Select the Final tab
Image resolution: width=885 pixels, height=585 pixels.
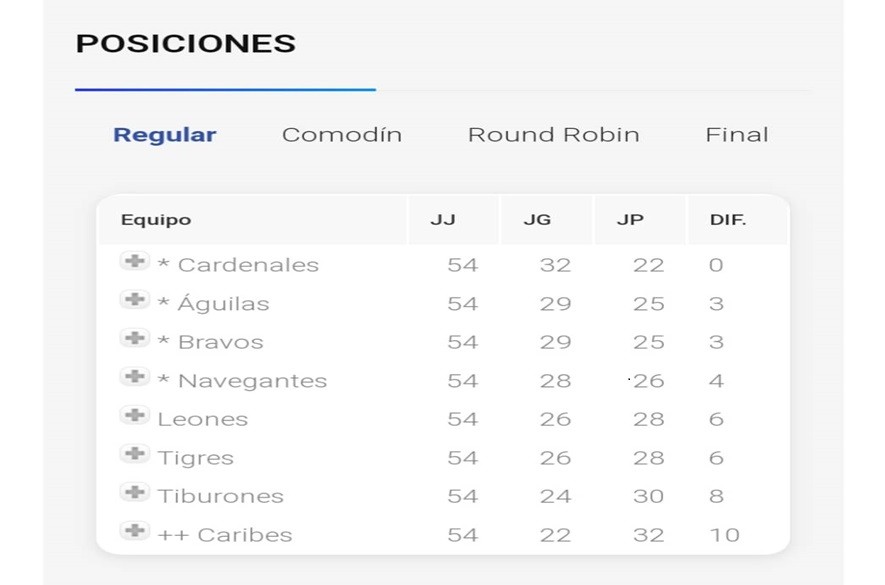[x=737, y=134]
